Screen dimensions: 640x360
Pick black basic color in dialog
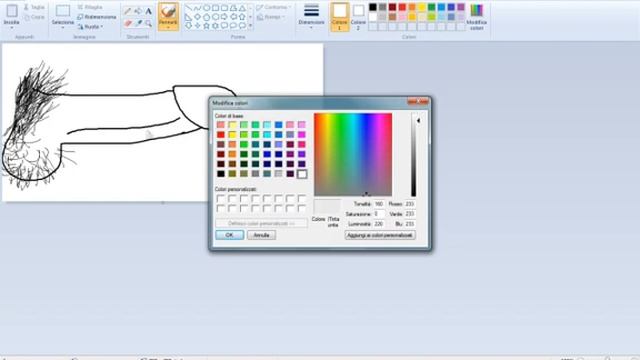coord(221,174)
